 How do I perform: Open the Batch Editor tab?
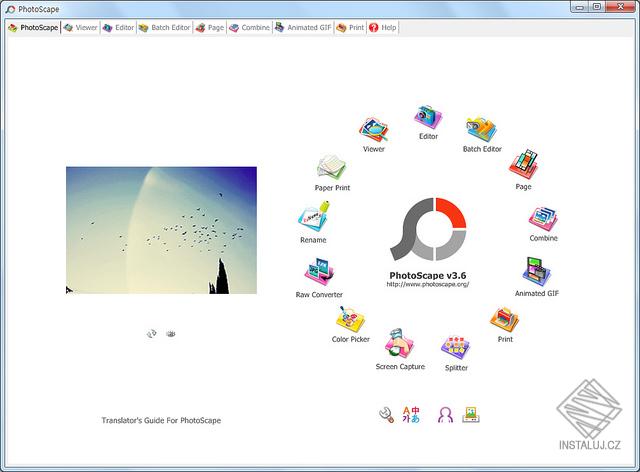164,28
